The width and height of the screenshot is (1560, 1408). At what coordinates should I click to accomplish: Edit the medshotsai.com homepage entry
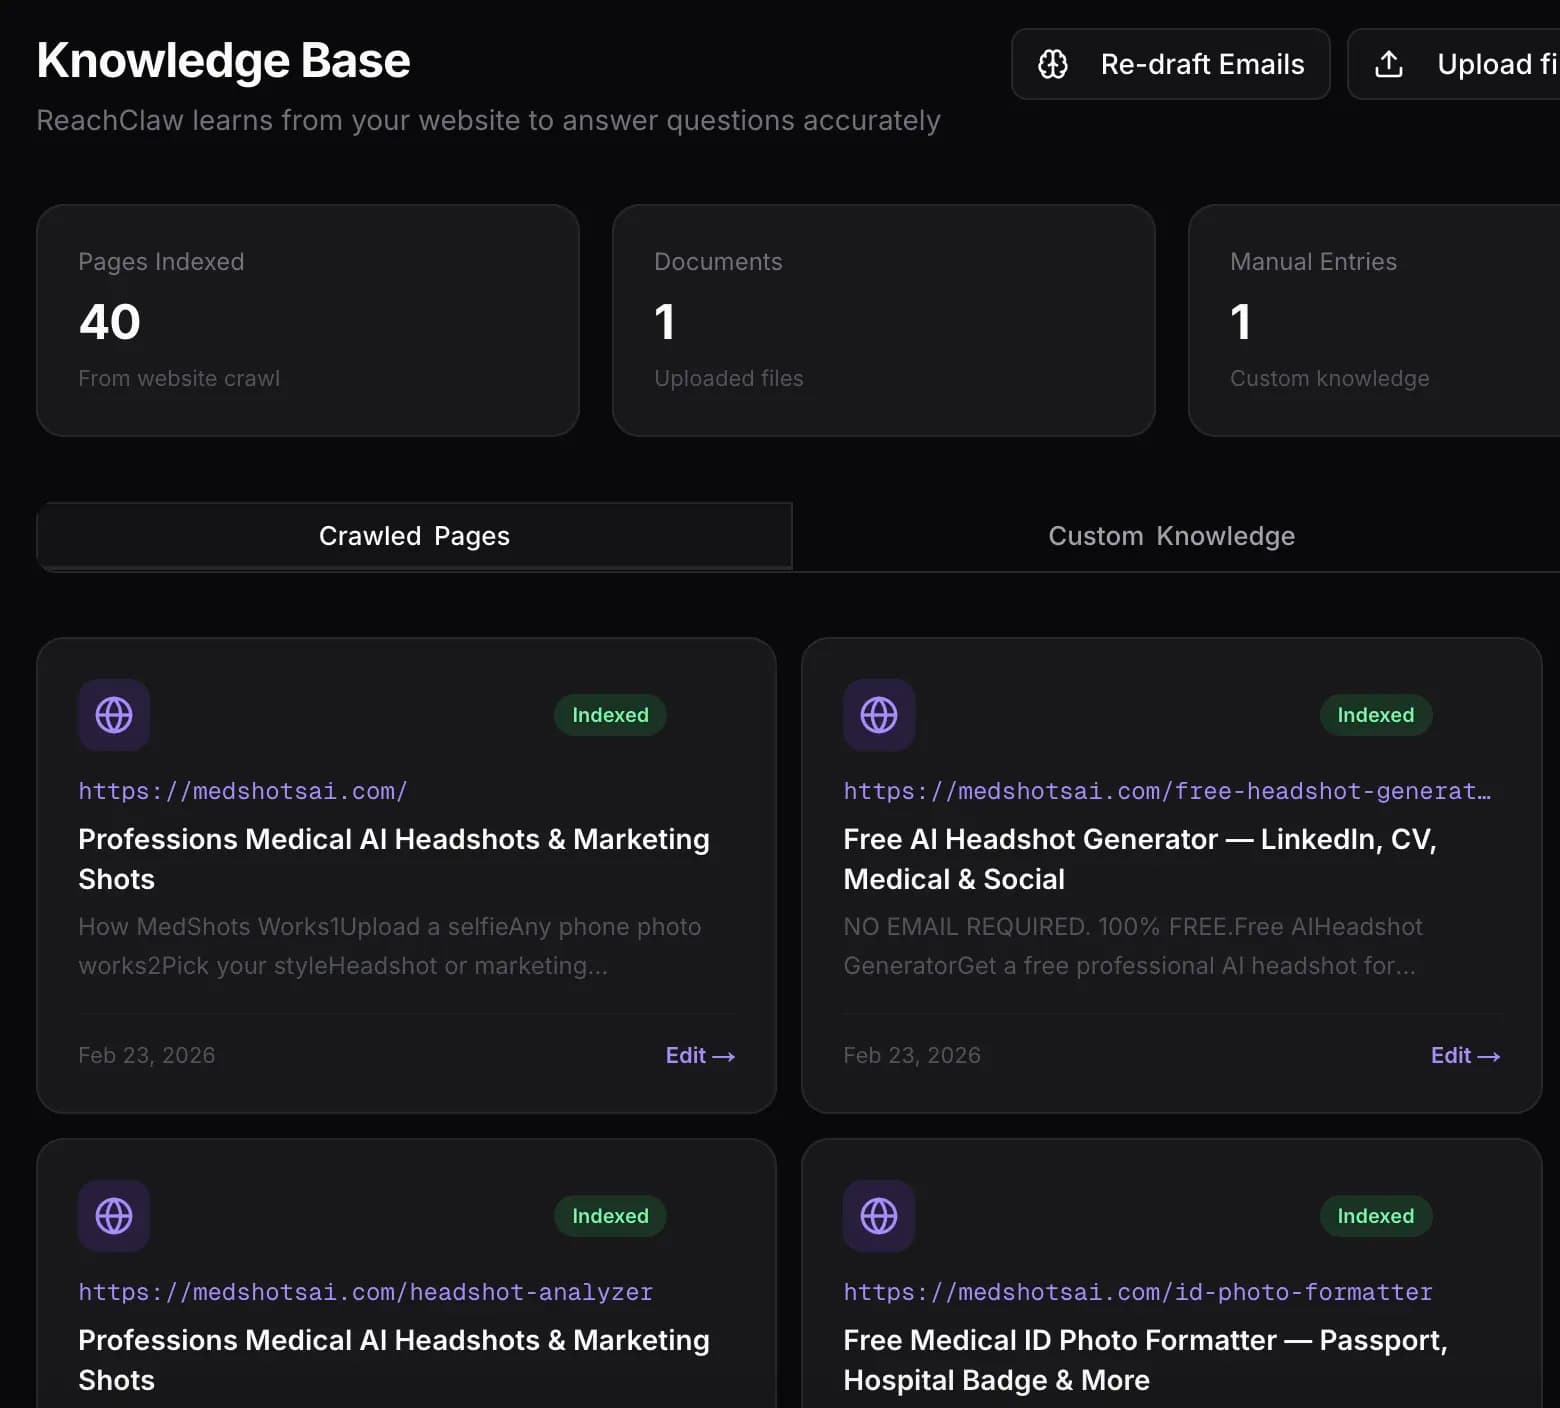[700, 1055]
